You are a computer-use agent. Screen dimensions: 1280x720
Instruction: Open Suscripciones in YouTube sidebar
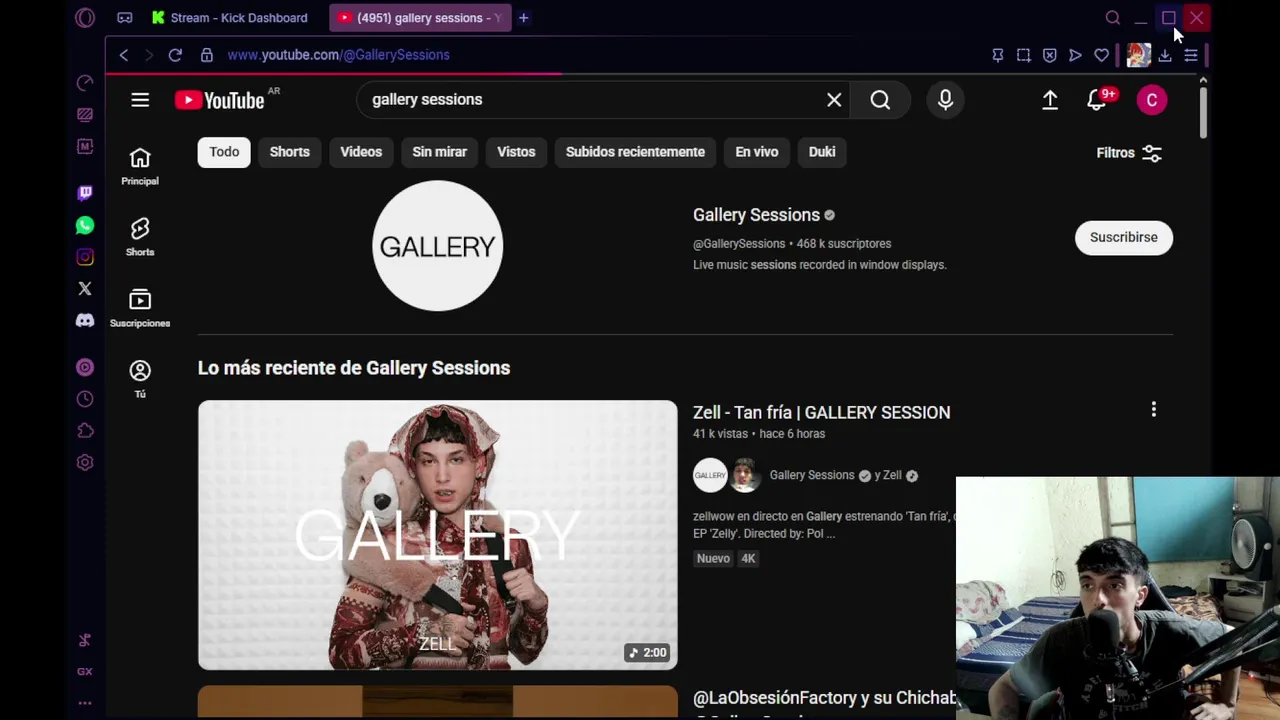pyautogui.click(x=140, y=308)
